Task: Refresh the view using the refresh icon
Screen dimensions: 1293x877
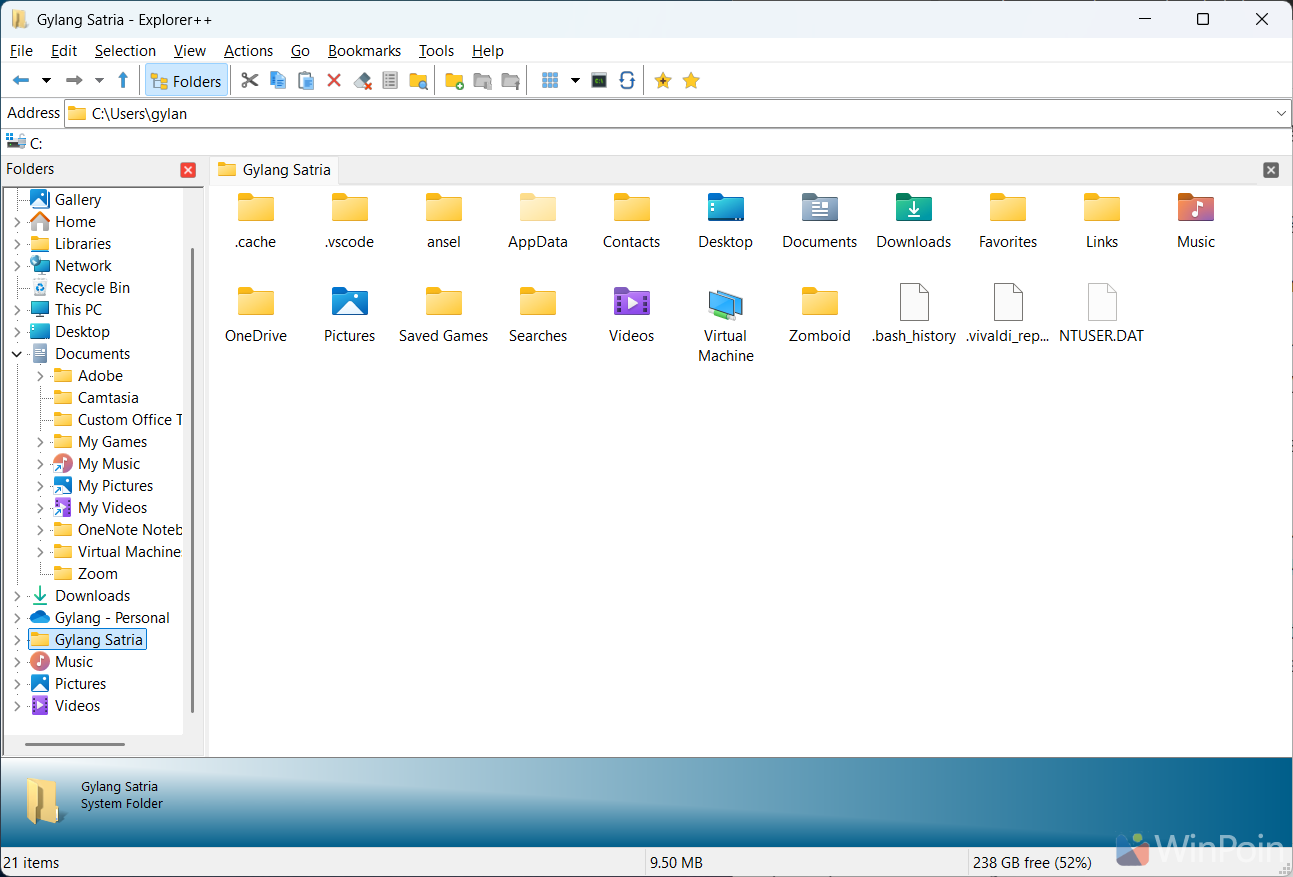Action: 627,80
